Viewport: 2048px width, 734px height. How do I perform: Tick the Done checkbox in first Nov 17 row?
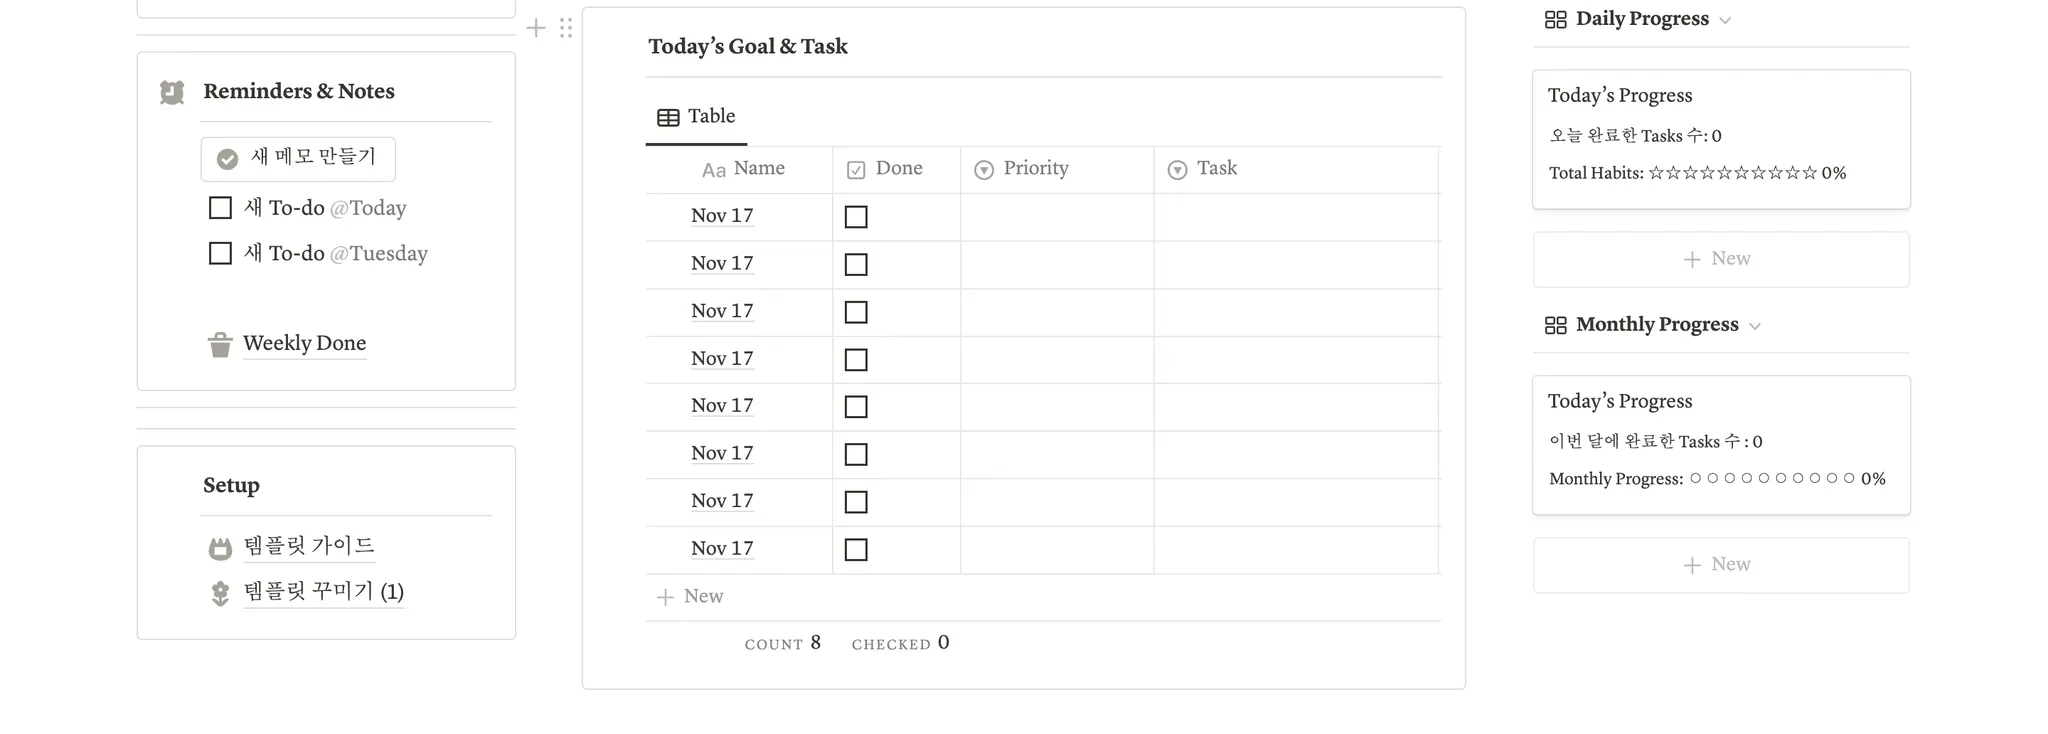856,217
